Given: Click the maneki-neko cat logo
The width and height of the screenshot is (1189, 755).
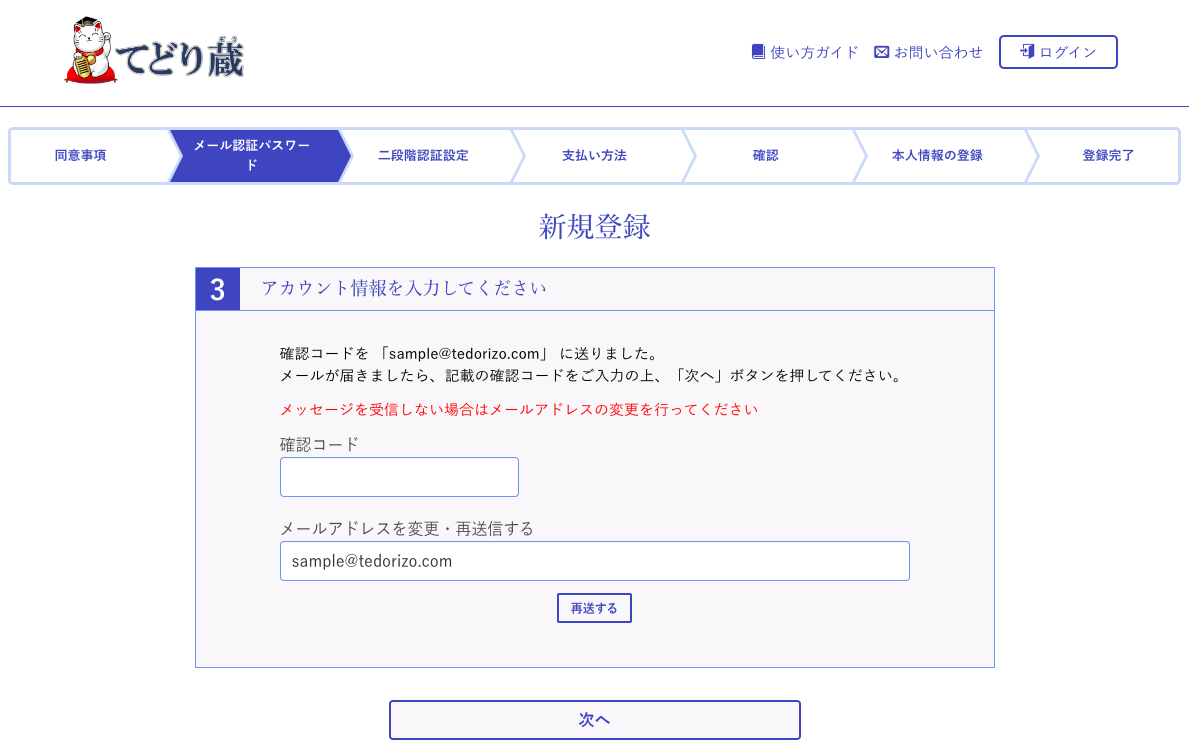Looking at the screenshot, I should coord(91,51).
